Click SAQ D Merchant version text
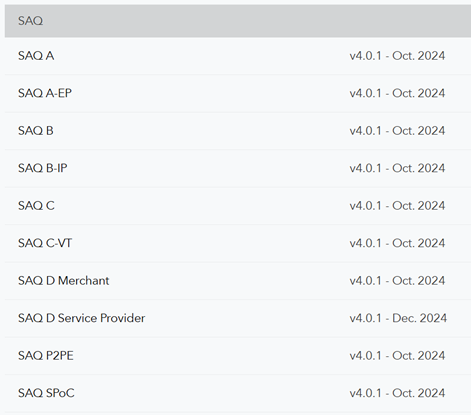471x415 pixels. pos(397,281)
